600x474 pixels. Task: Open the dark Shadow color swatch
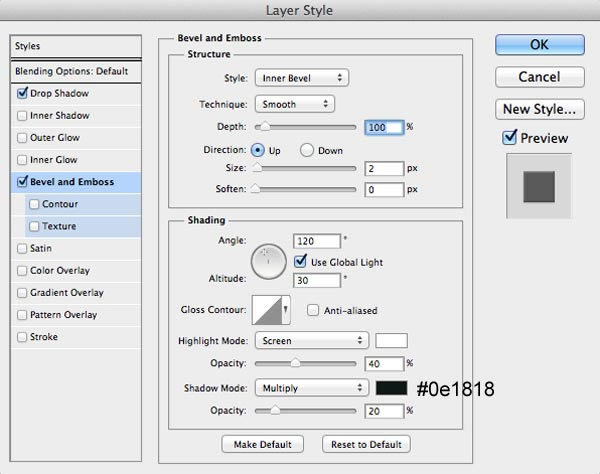click(391, 388)
